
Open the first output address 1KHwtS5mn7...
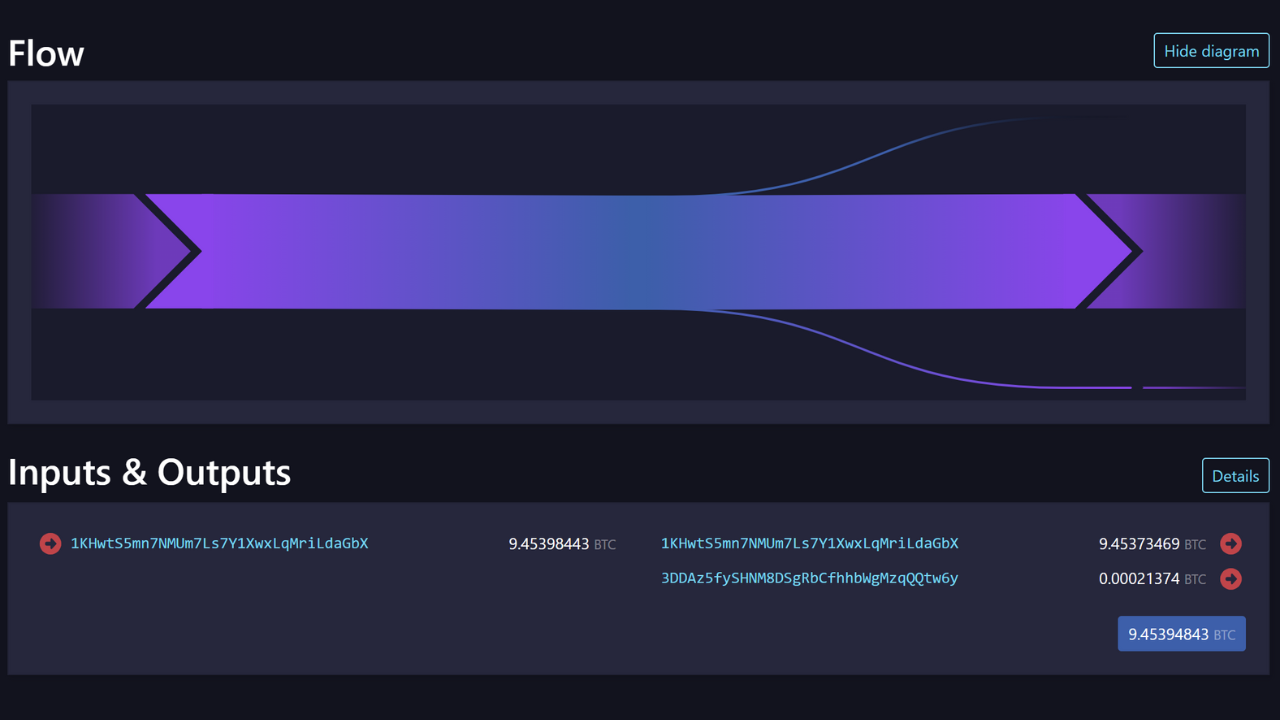coord(809,544)
